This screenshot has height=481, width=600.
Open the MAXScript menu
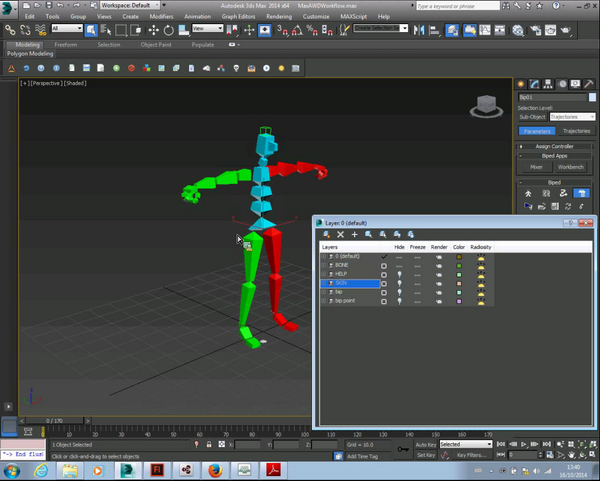(354, 16)
